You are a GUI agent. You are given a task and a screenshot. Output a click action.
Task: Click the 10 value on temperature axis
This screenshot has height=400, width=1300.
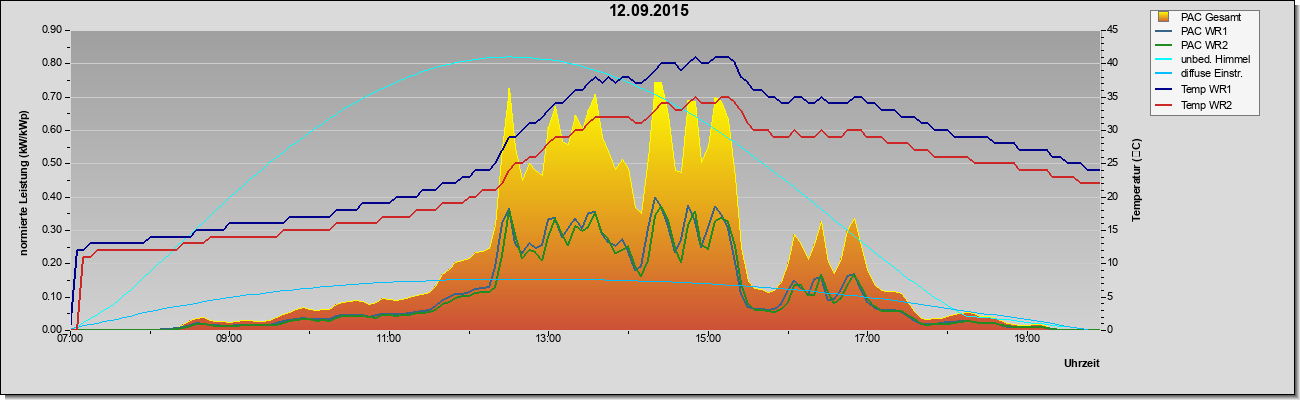coord(1112,263)
